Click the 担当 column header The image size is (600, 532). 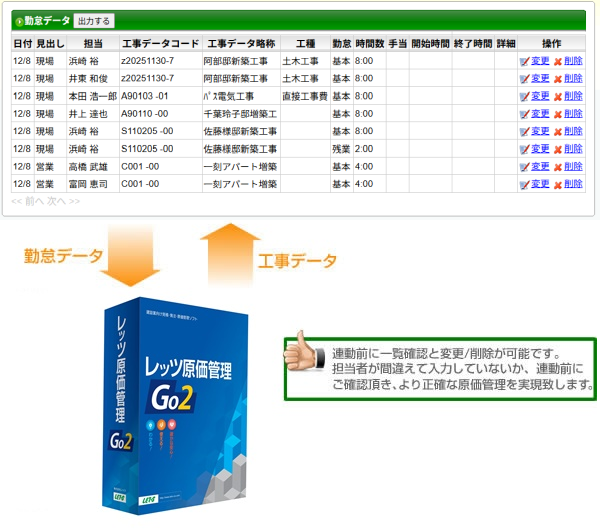click(x=92, y=44)
